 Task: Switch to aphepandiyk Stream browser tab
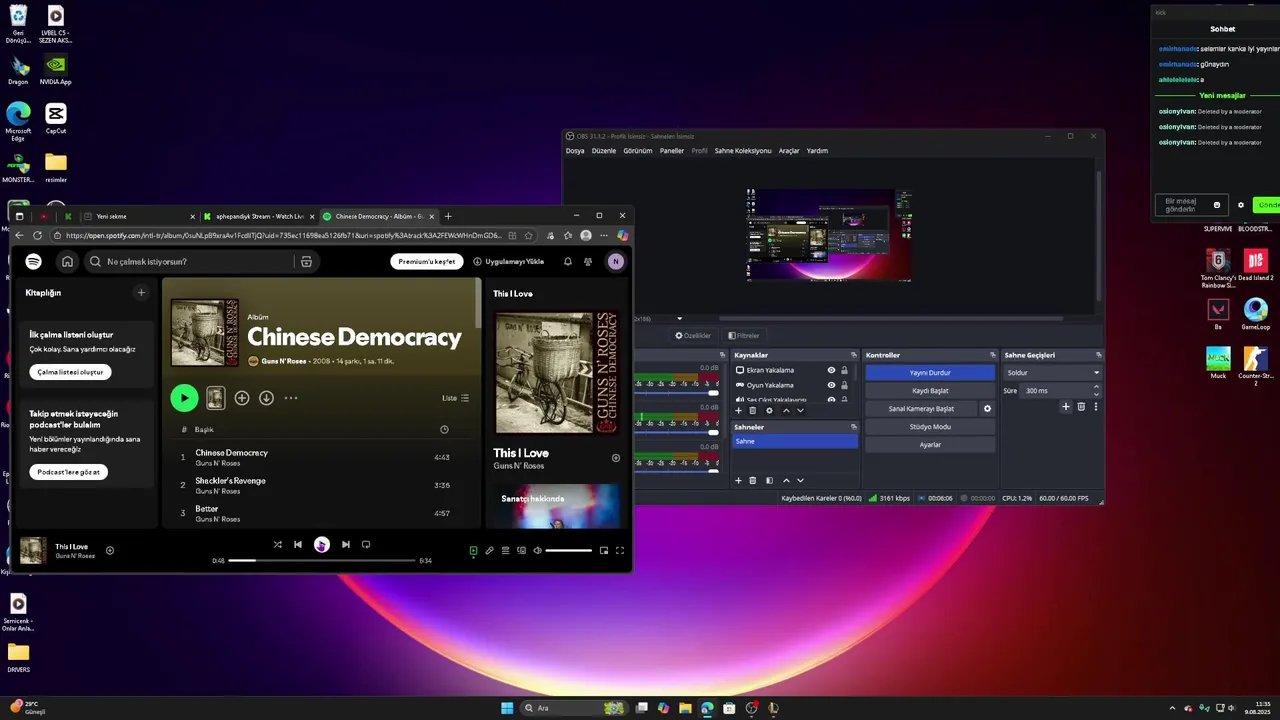click(x=259, y=216)
